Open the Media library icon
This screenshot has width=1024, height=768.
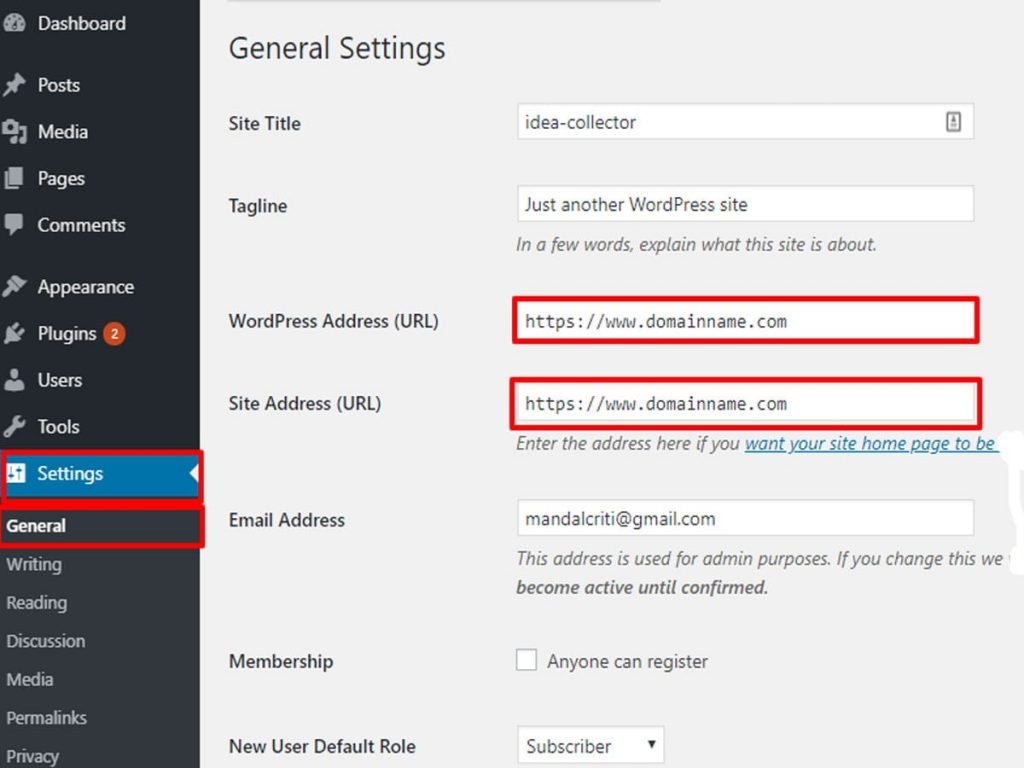(18, 131)
